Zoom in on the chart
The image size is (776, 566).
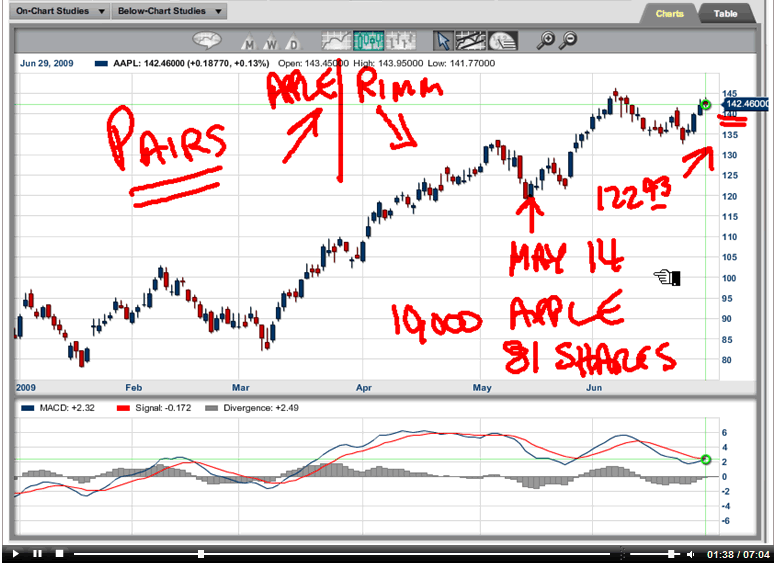coord(546,41)
